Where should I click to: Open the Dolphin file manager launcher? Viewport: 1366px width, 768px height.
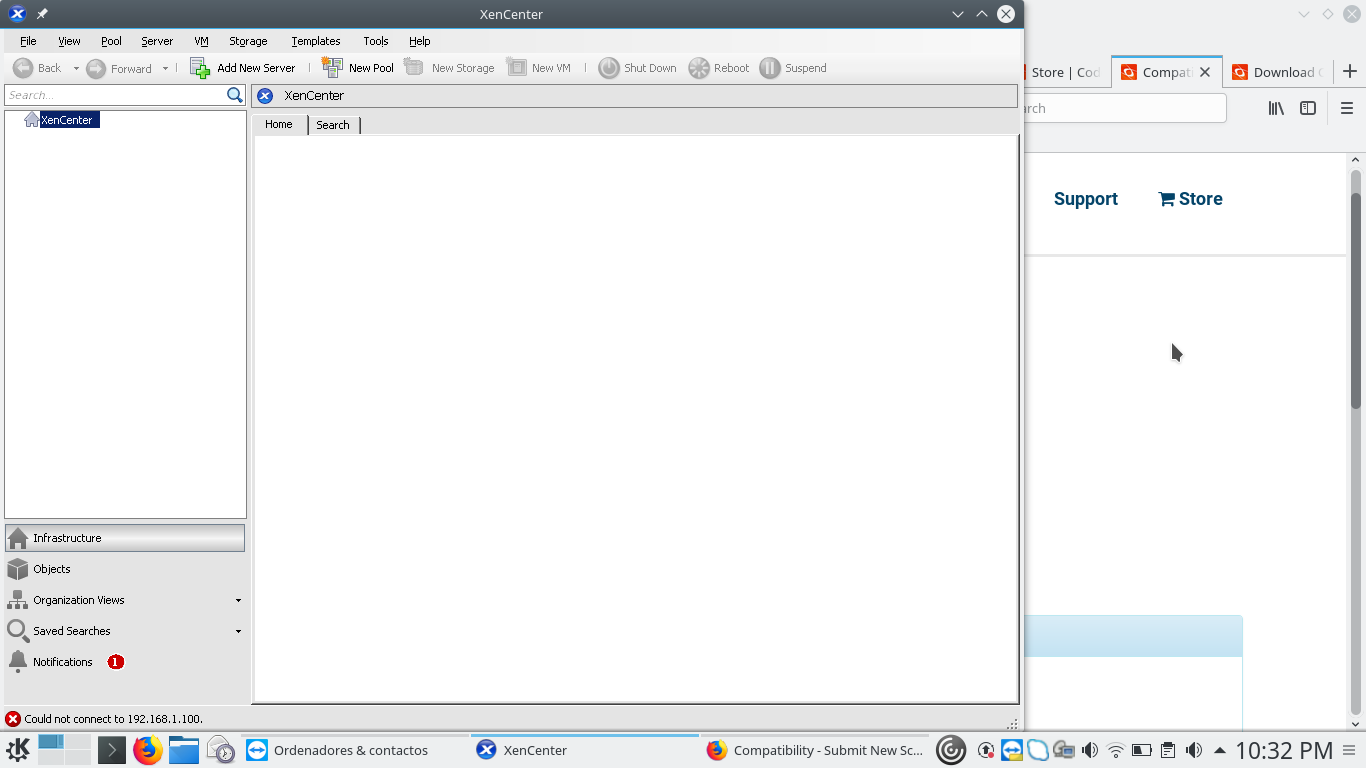coord(184,750)
